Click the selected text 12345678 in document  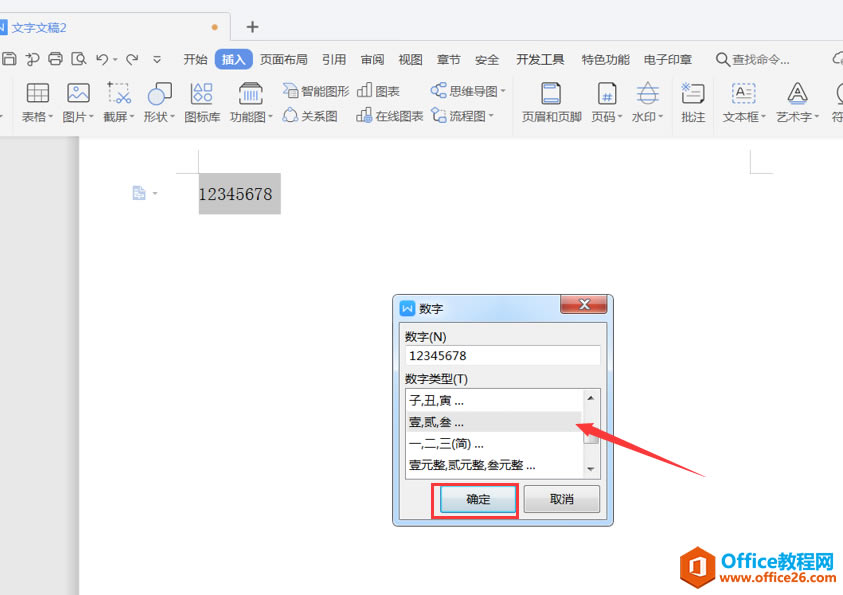coord(235,194)
